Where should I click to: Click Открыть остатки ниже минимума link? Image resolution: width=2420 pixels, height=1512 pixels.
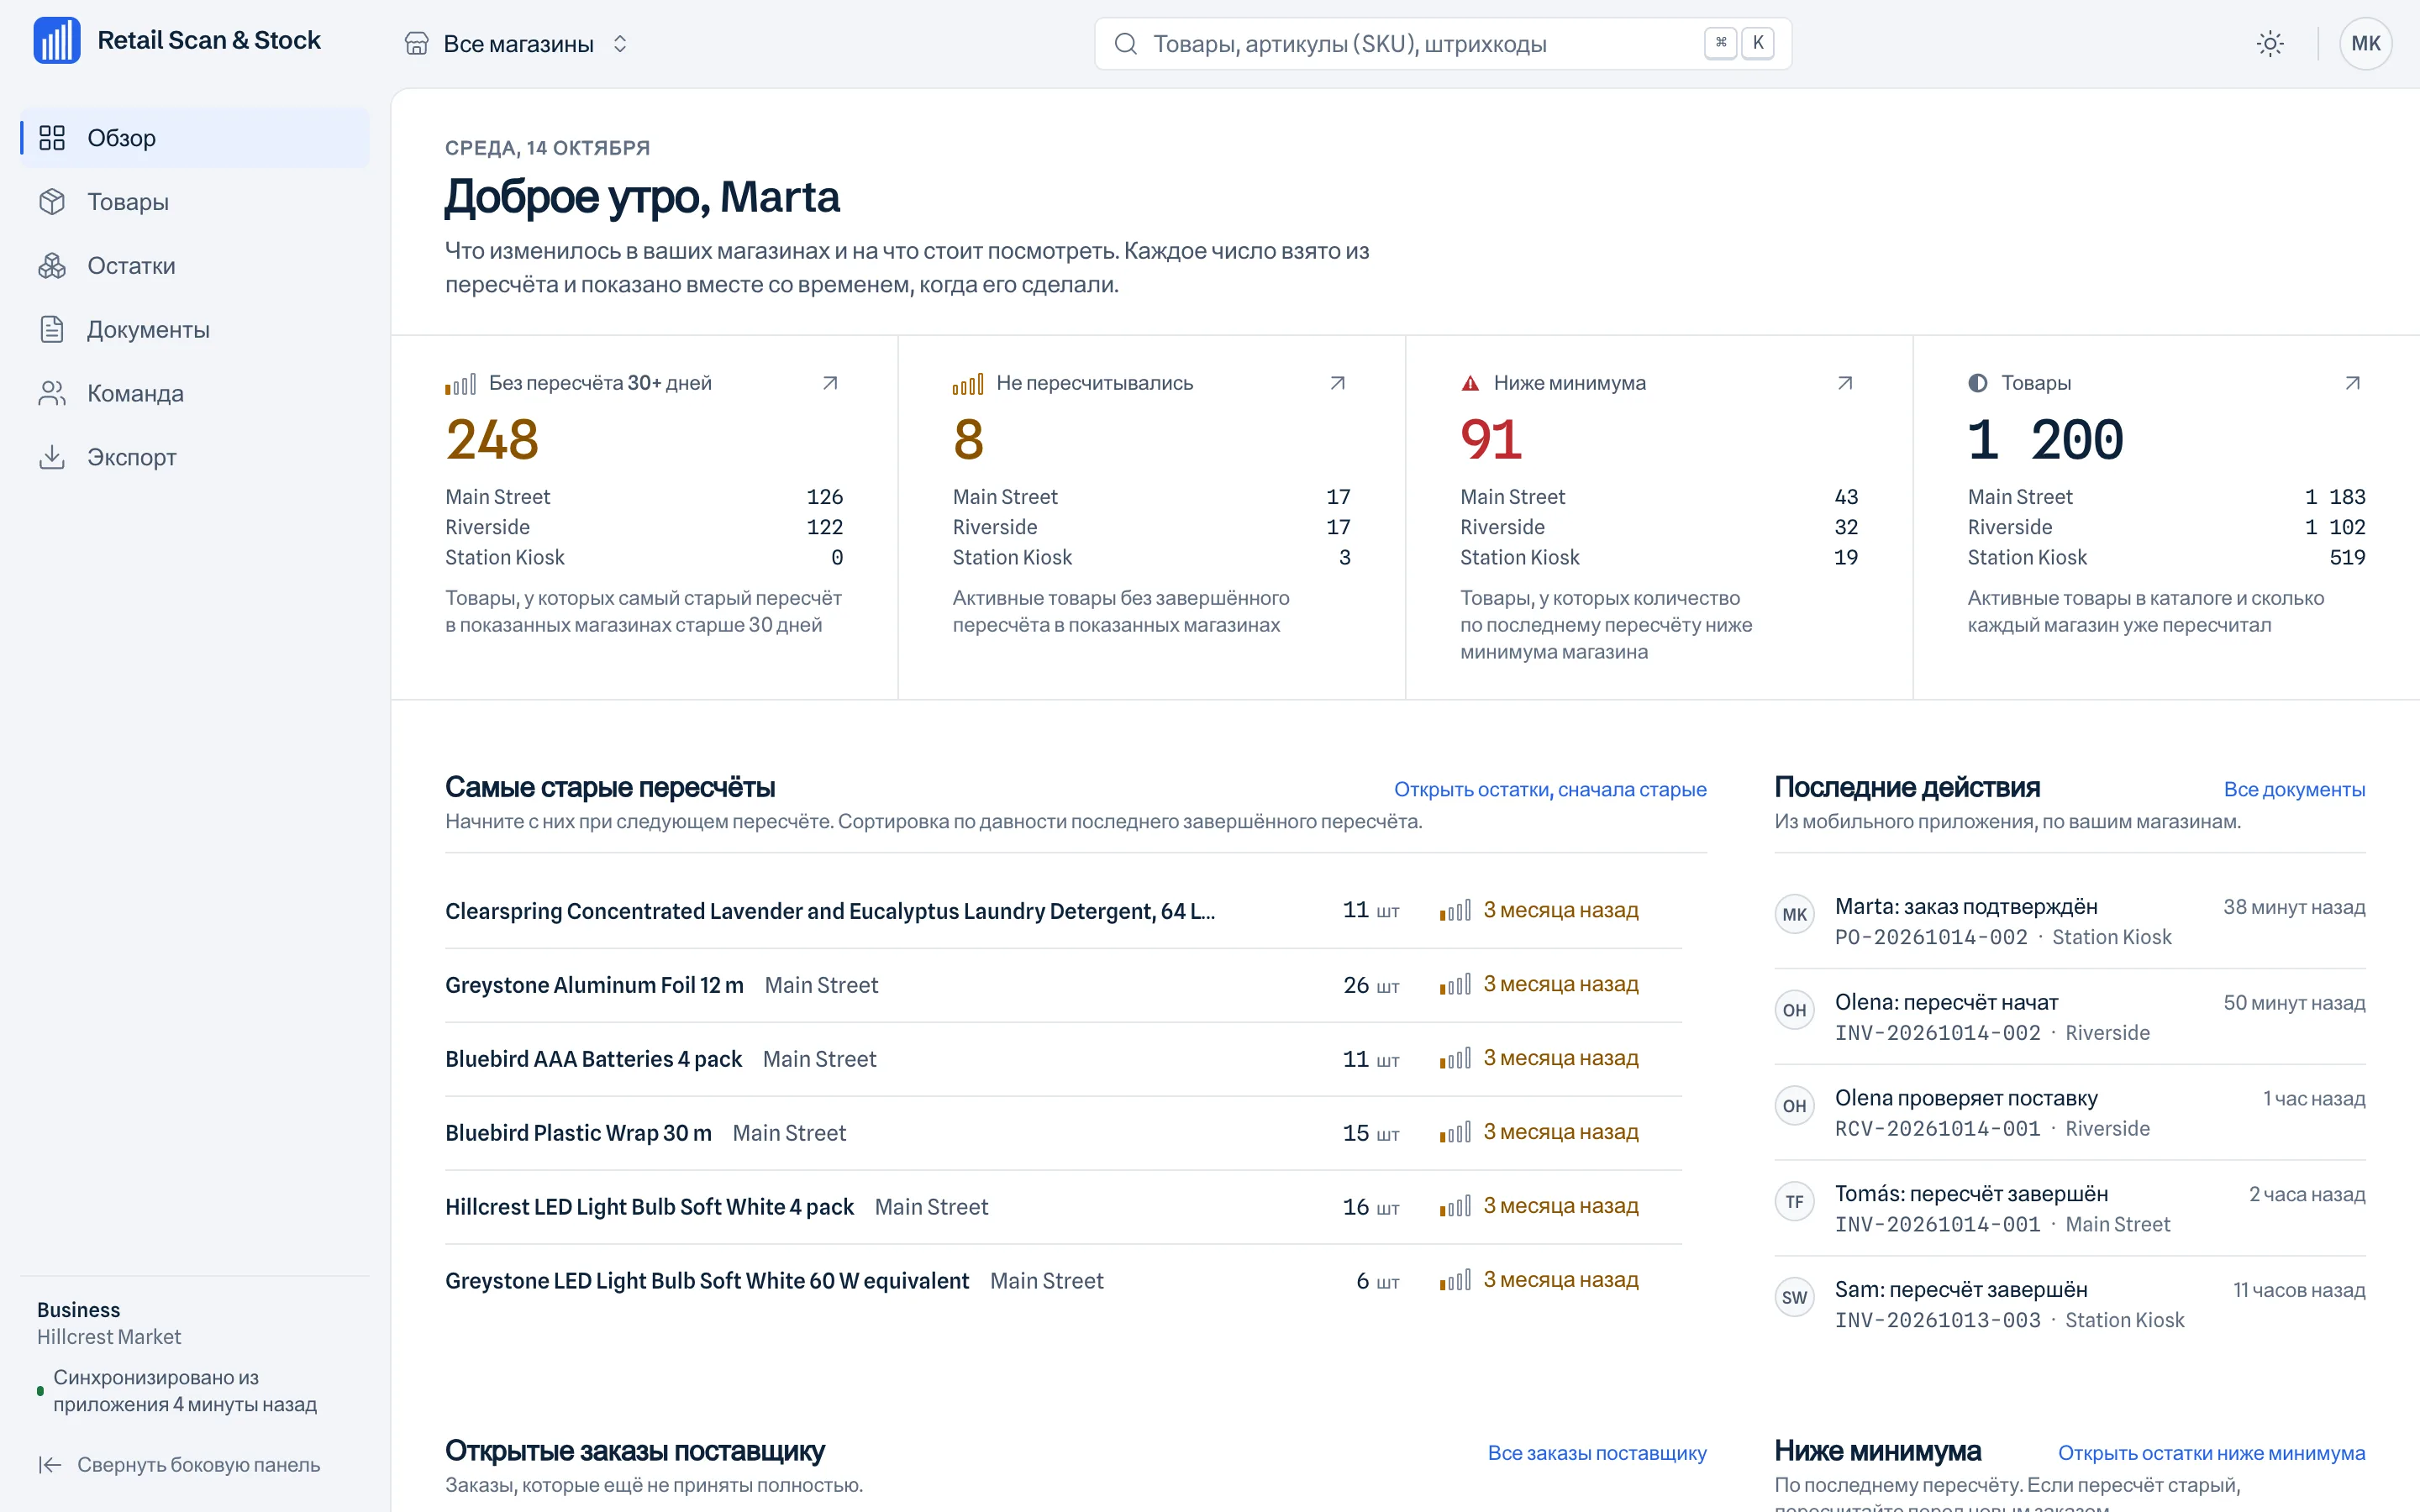[2211, 1454]
